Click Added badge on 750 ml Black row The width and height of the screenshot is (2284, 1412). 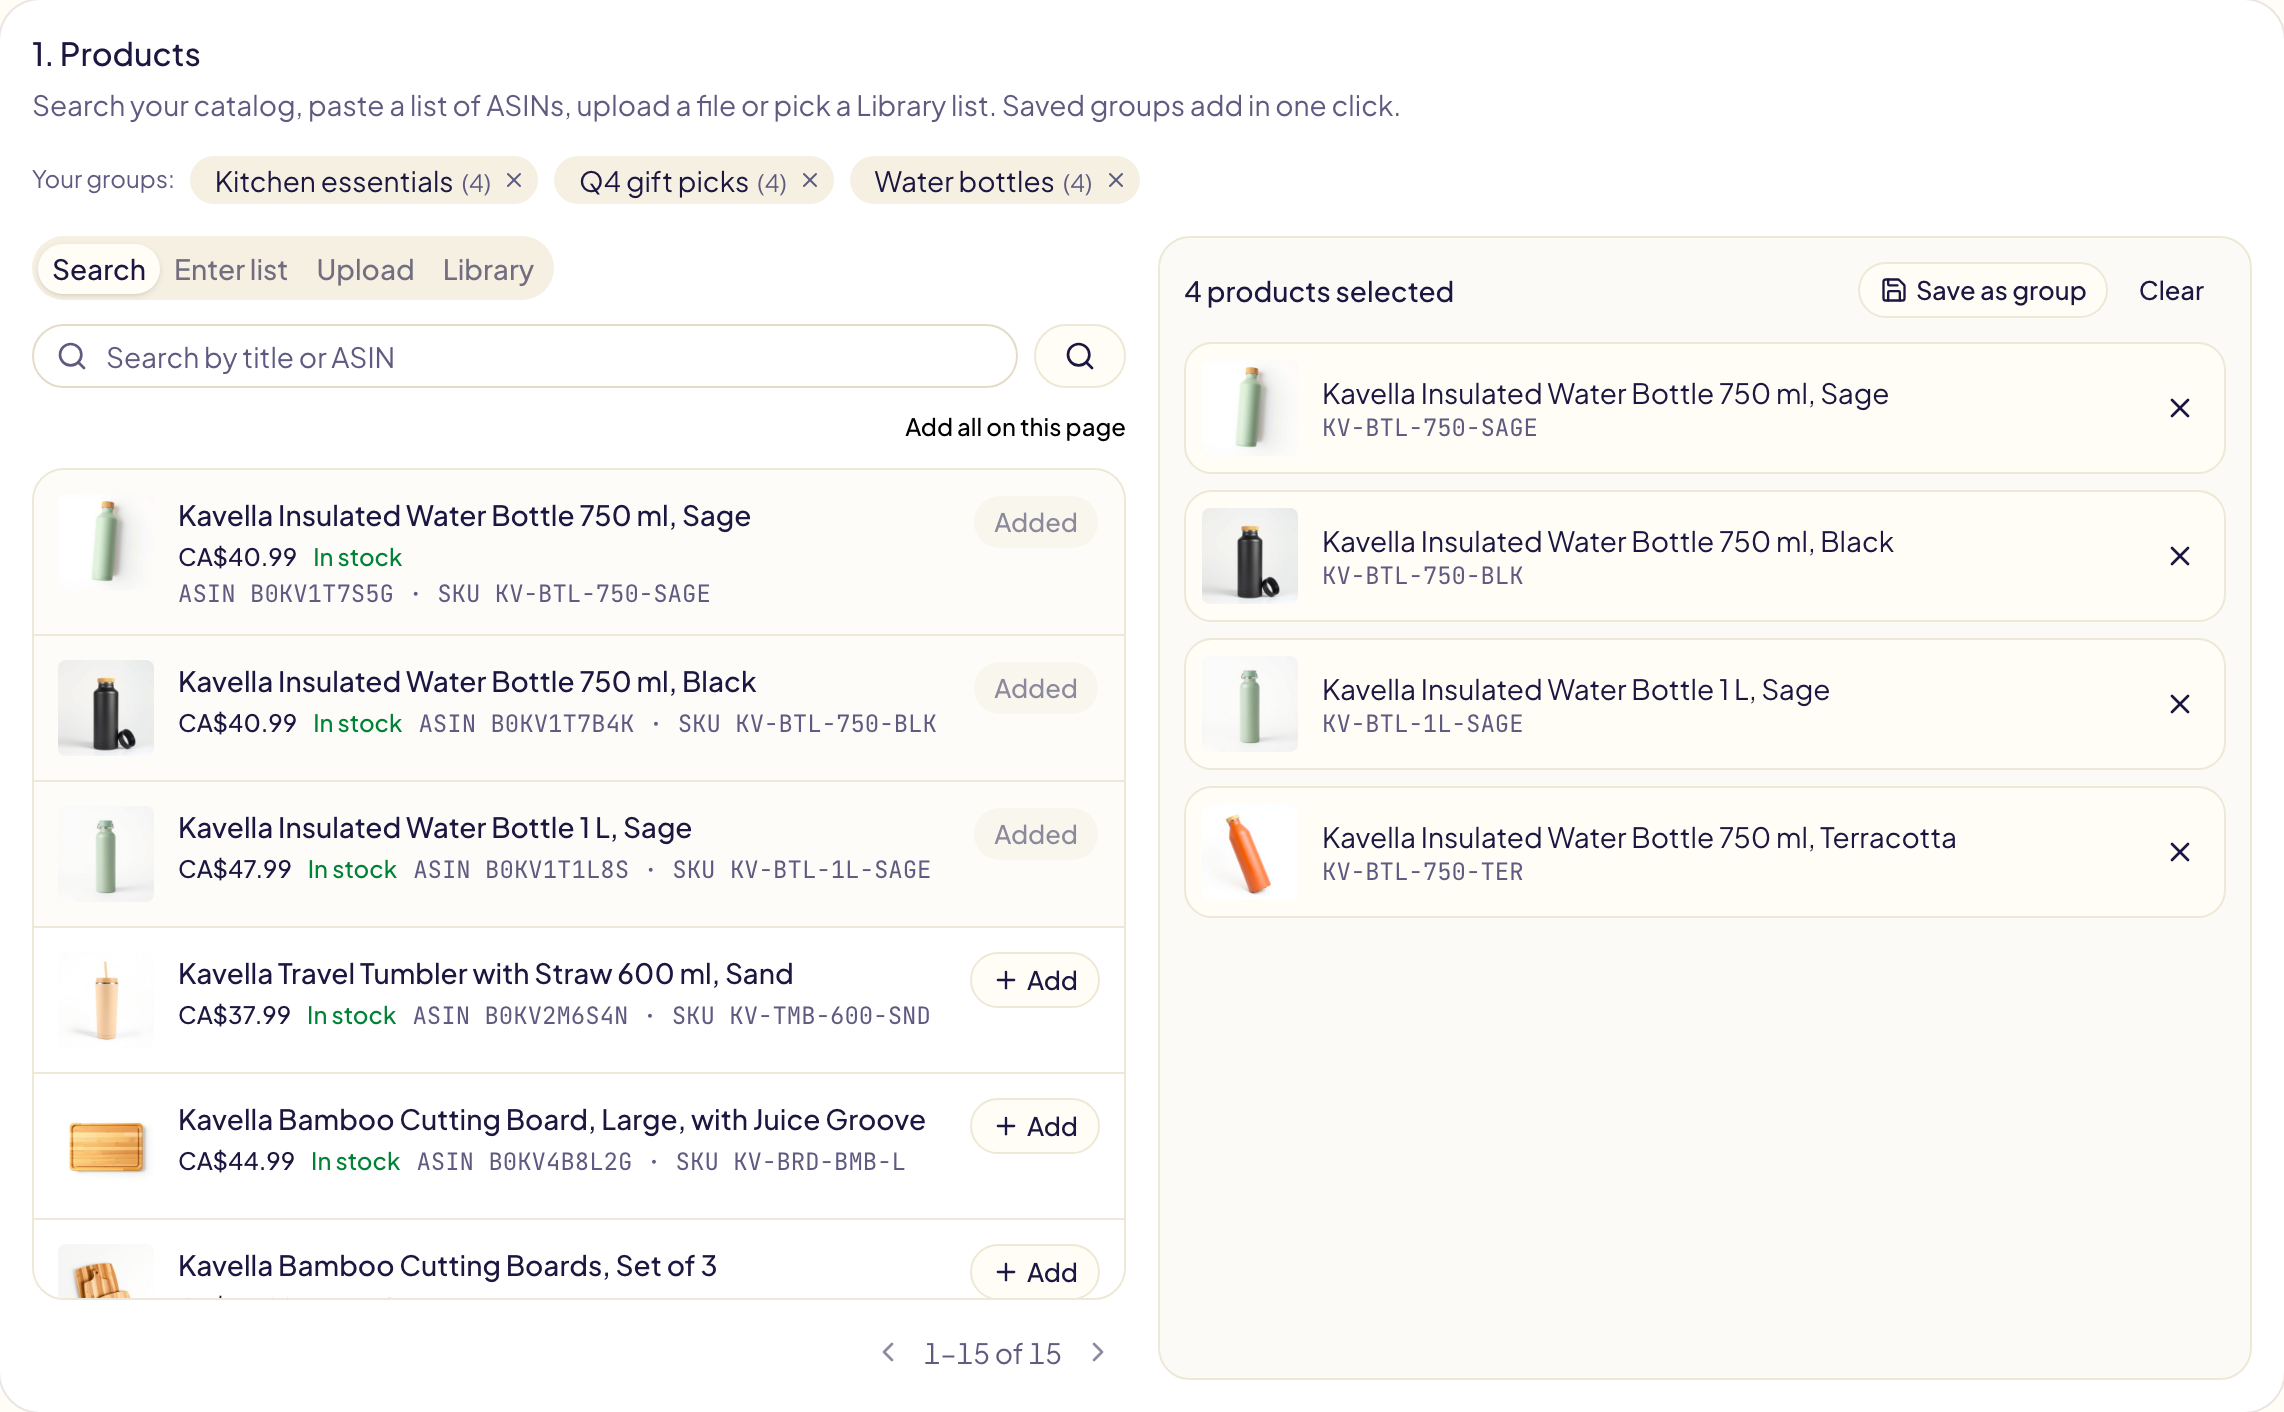pos(1035,688)
